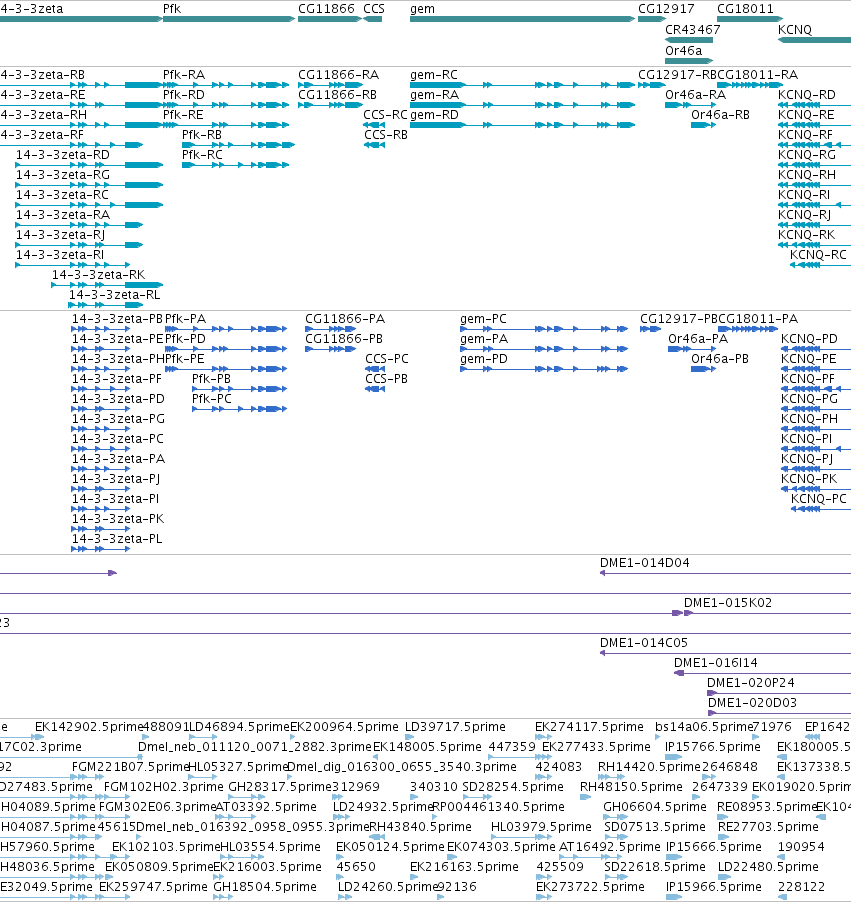Open transcript KCNQ-RH
The width and height of the screenshot is (851, 902).
click(807, 175)
